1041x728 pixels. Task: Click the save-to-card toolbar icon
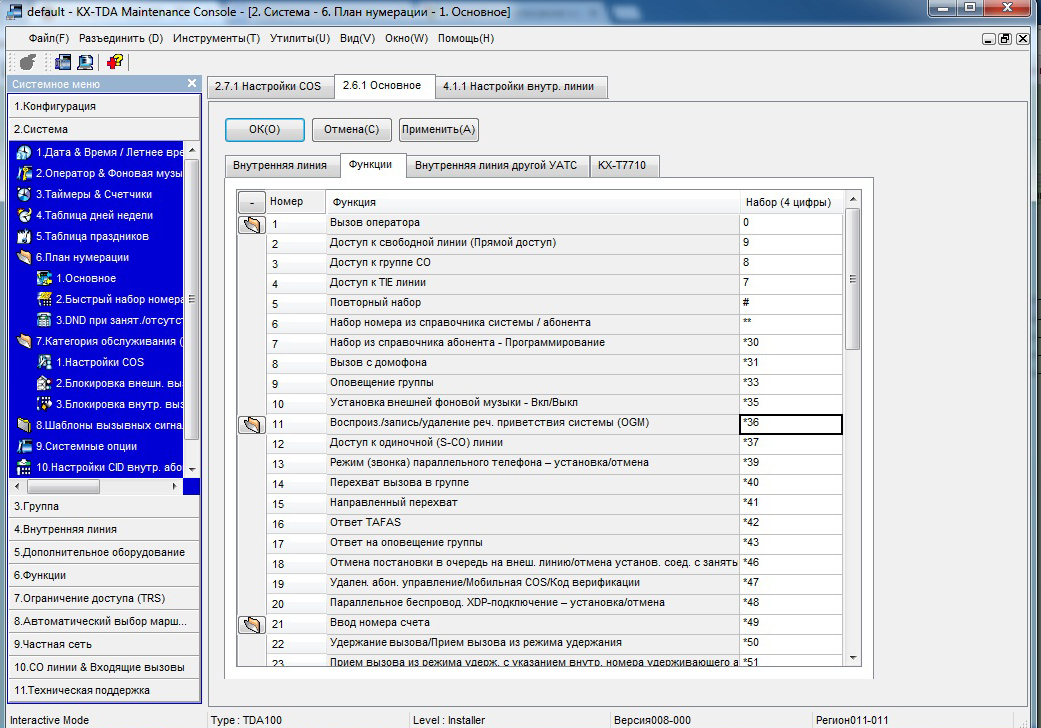pos(63,62)
